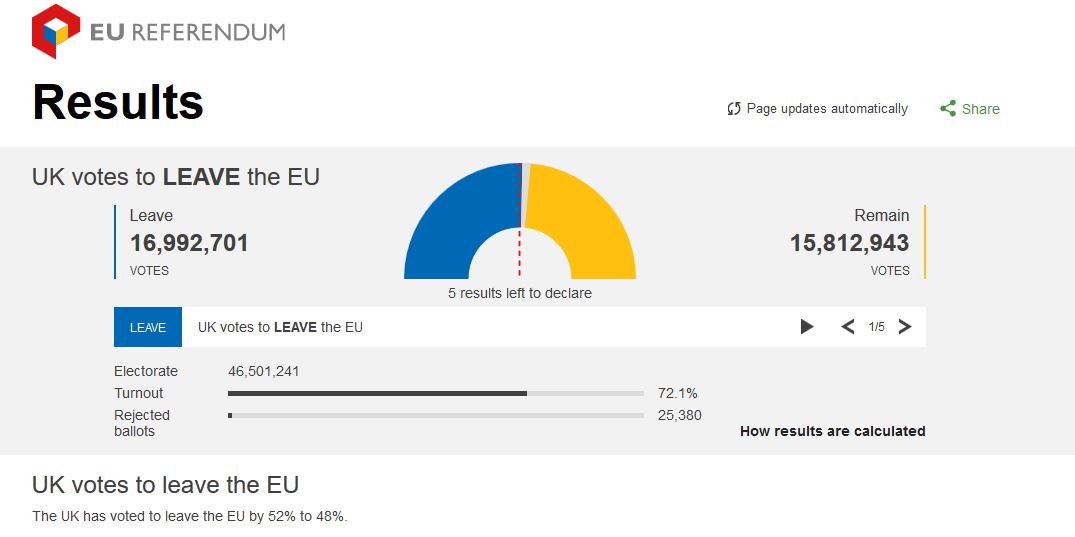
Task: Open the Share link
Action: tap(980, 109)
